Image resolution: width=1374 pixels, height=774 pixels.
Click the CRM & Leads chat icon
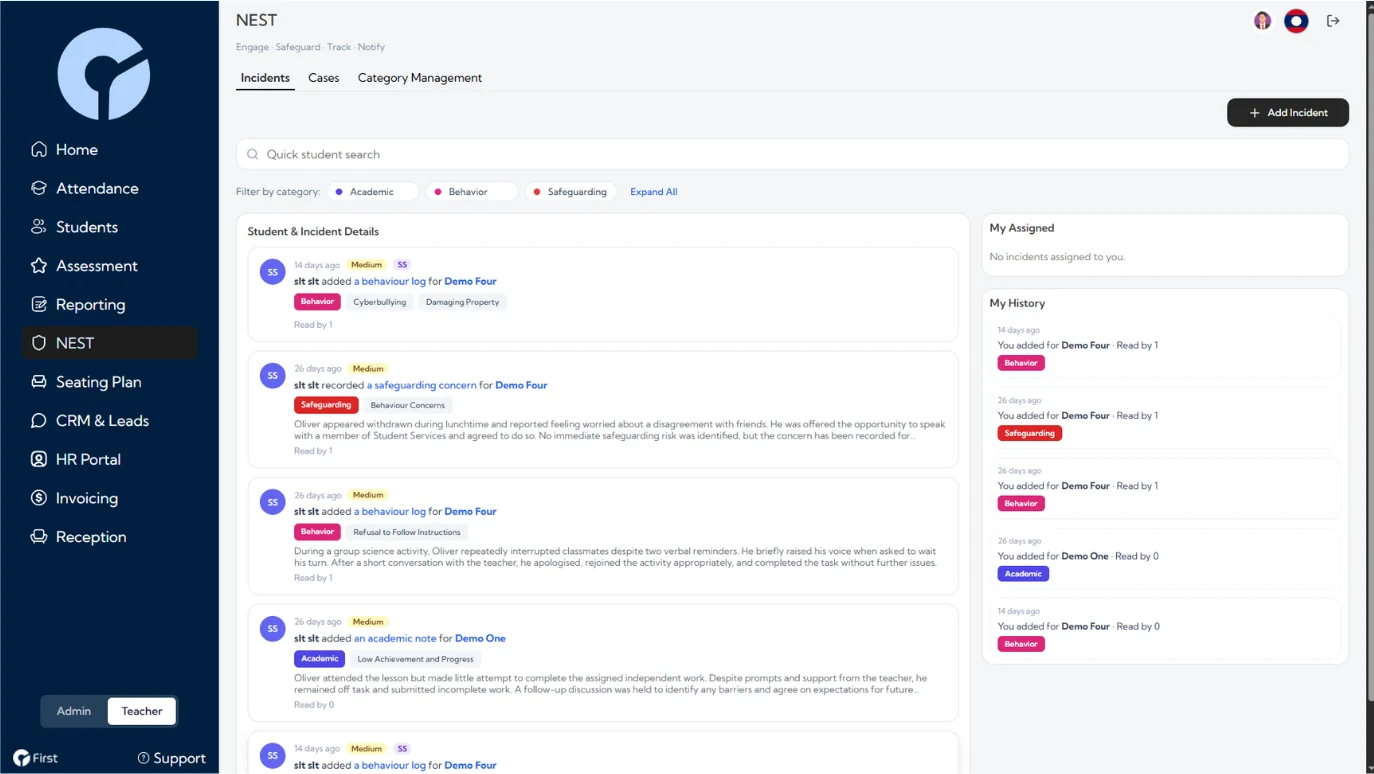[39, 421]
